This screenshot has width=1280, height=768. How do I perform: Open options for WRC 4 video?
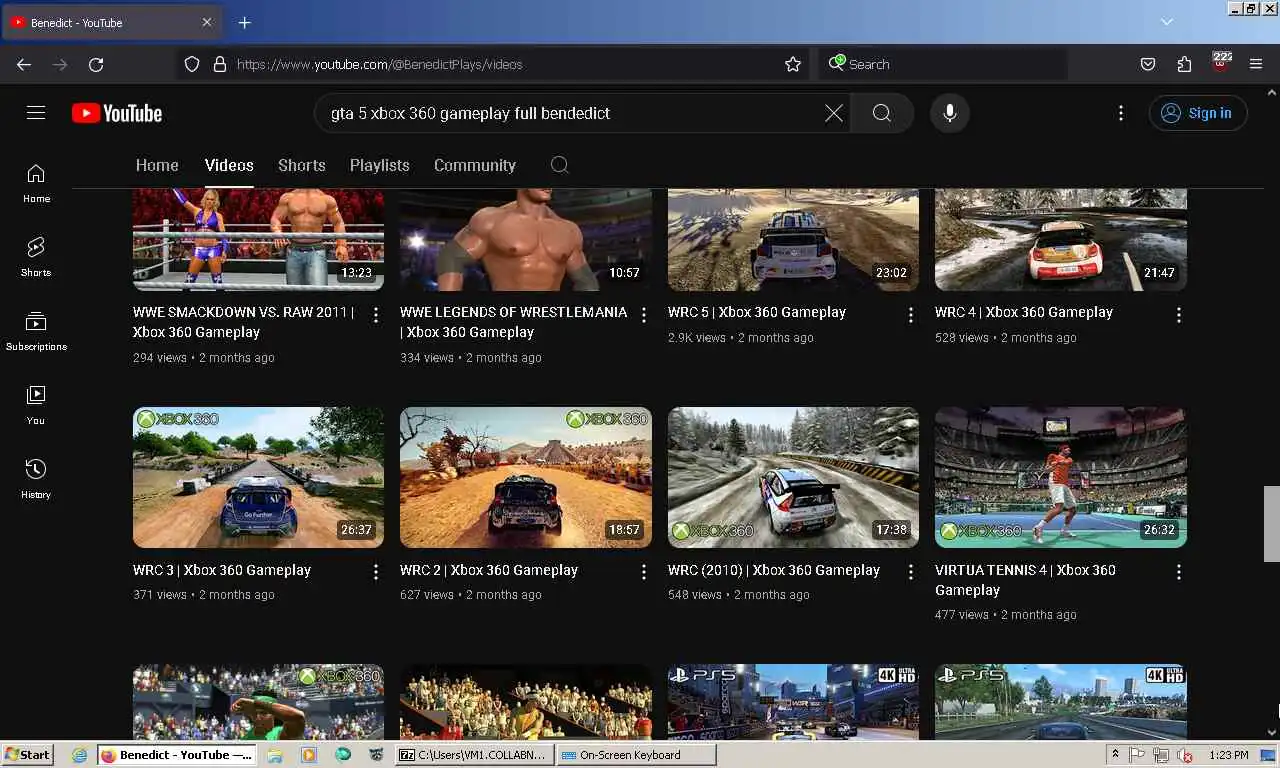point(1178,315)
